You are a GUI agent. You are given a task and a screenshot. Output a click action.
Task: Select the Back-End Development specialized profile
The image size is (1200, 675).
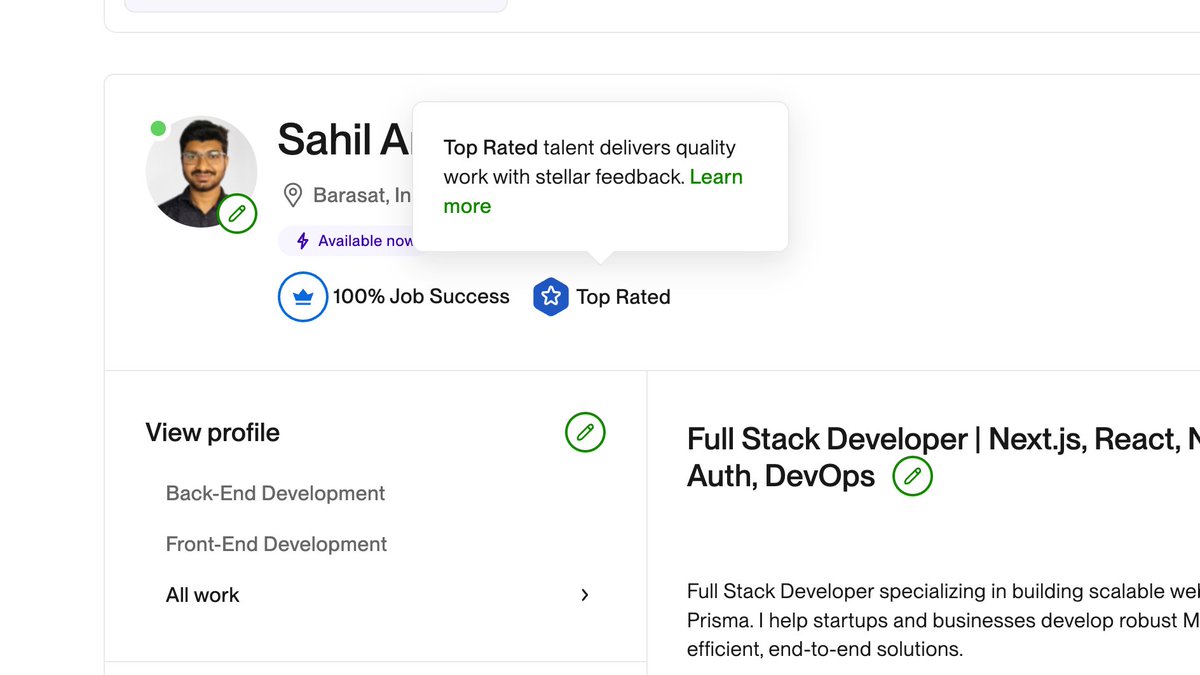pyautogui.click(x=275, y=493)
